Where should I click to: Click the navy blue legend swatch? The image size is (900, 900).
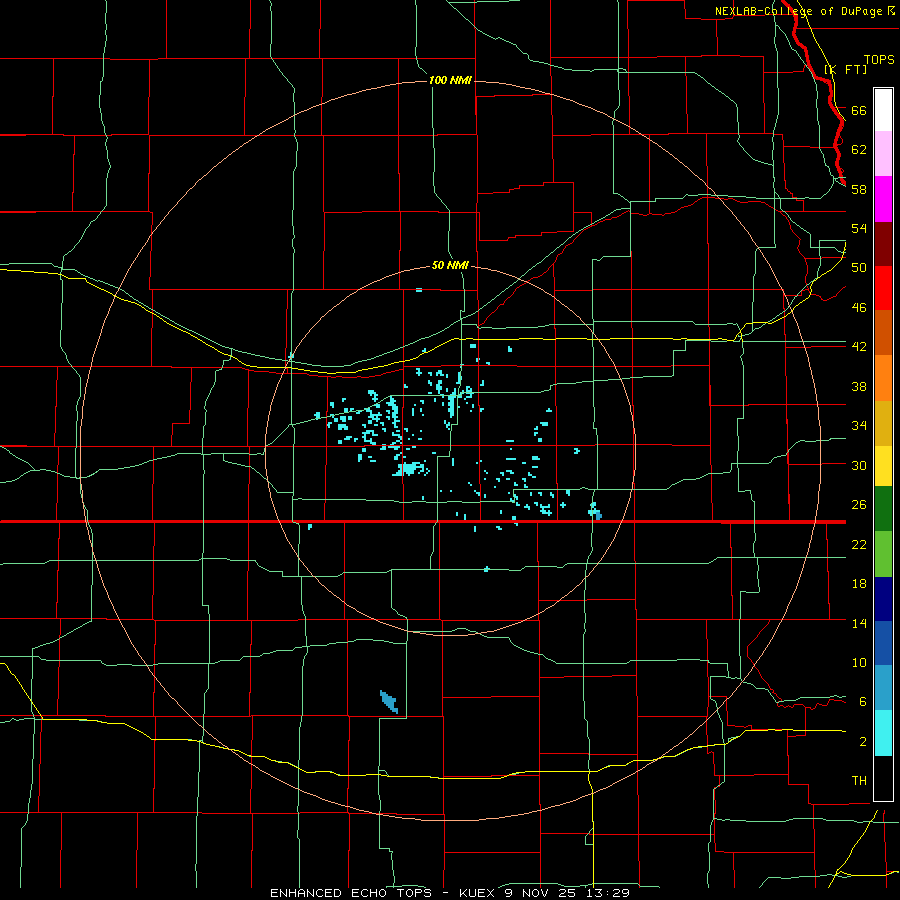[x=883, y=599]
